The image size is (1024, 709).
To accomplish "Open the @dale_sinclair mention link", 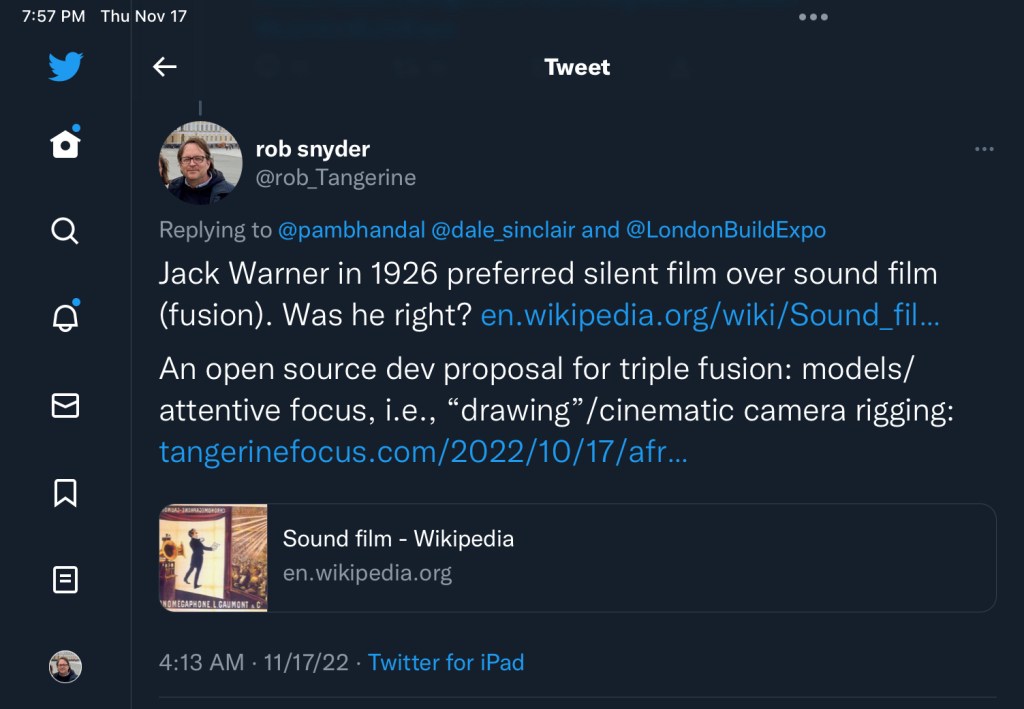I will click(503, 230).
